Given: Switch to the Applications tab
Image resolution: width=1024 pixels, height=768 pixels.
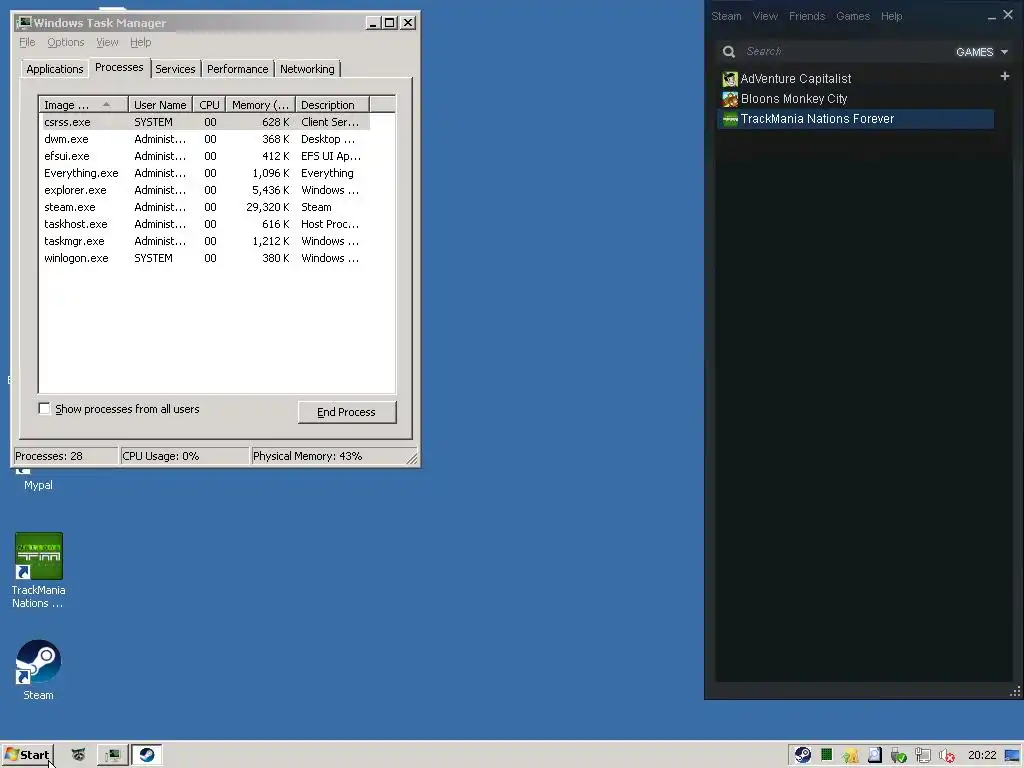Looking at the screenshot, I should tap(55, 69).
